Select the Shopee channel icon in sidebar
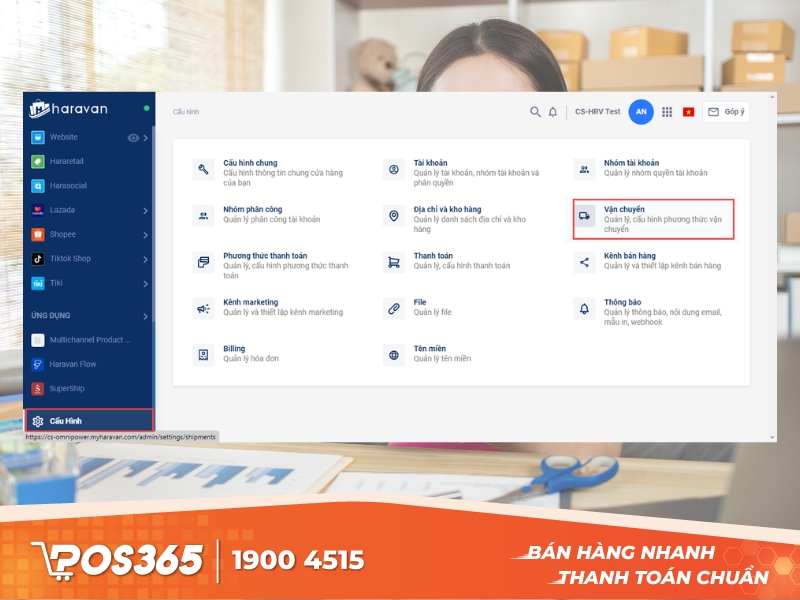The height and width of the screenshot is (600, 800). tap(38, 234)
